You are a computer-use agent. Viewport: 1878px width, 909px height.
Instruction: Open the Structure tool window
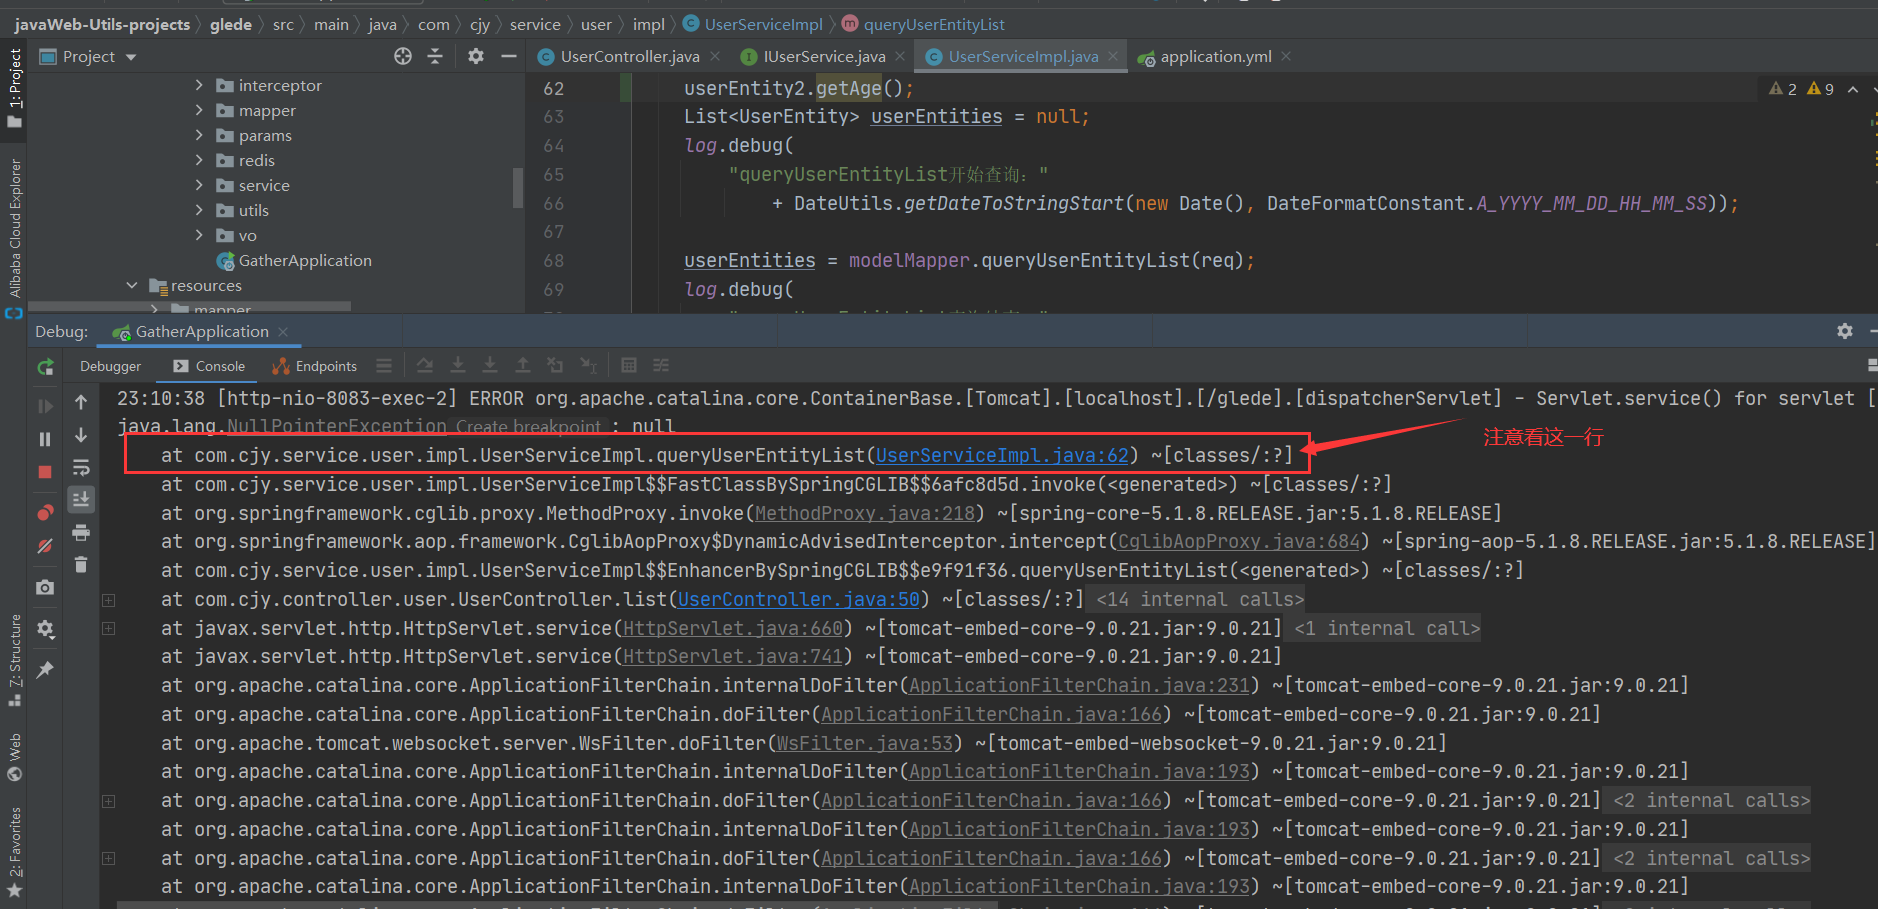click(x=15, y=660)
